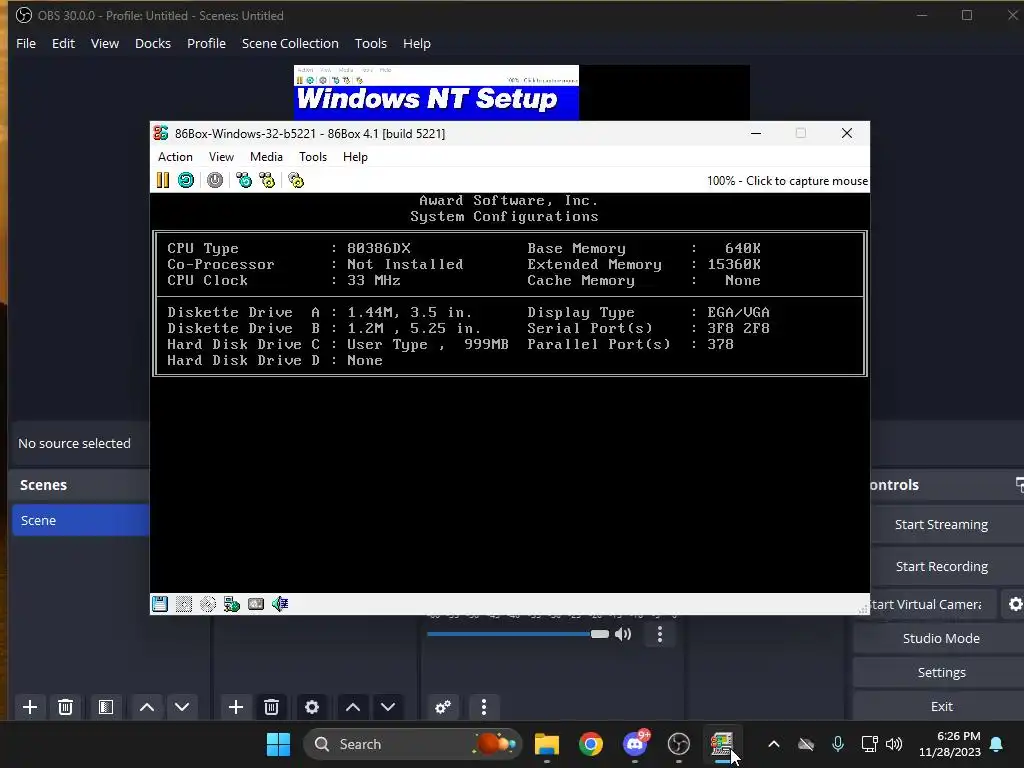Viewport: 1024px width, 768px height.
Task: Open the OBS Tools menu
Action: (370, 43)
